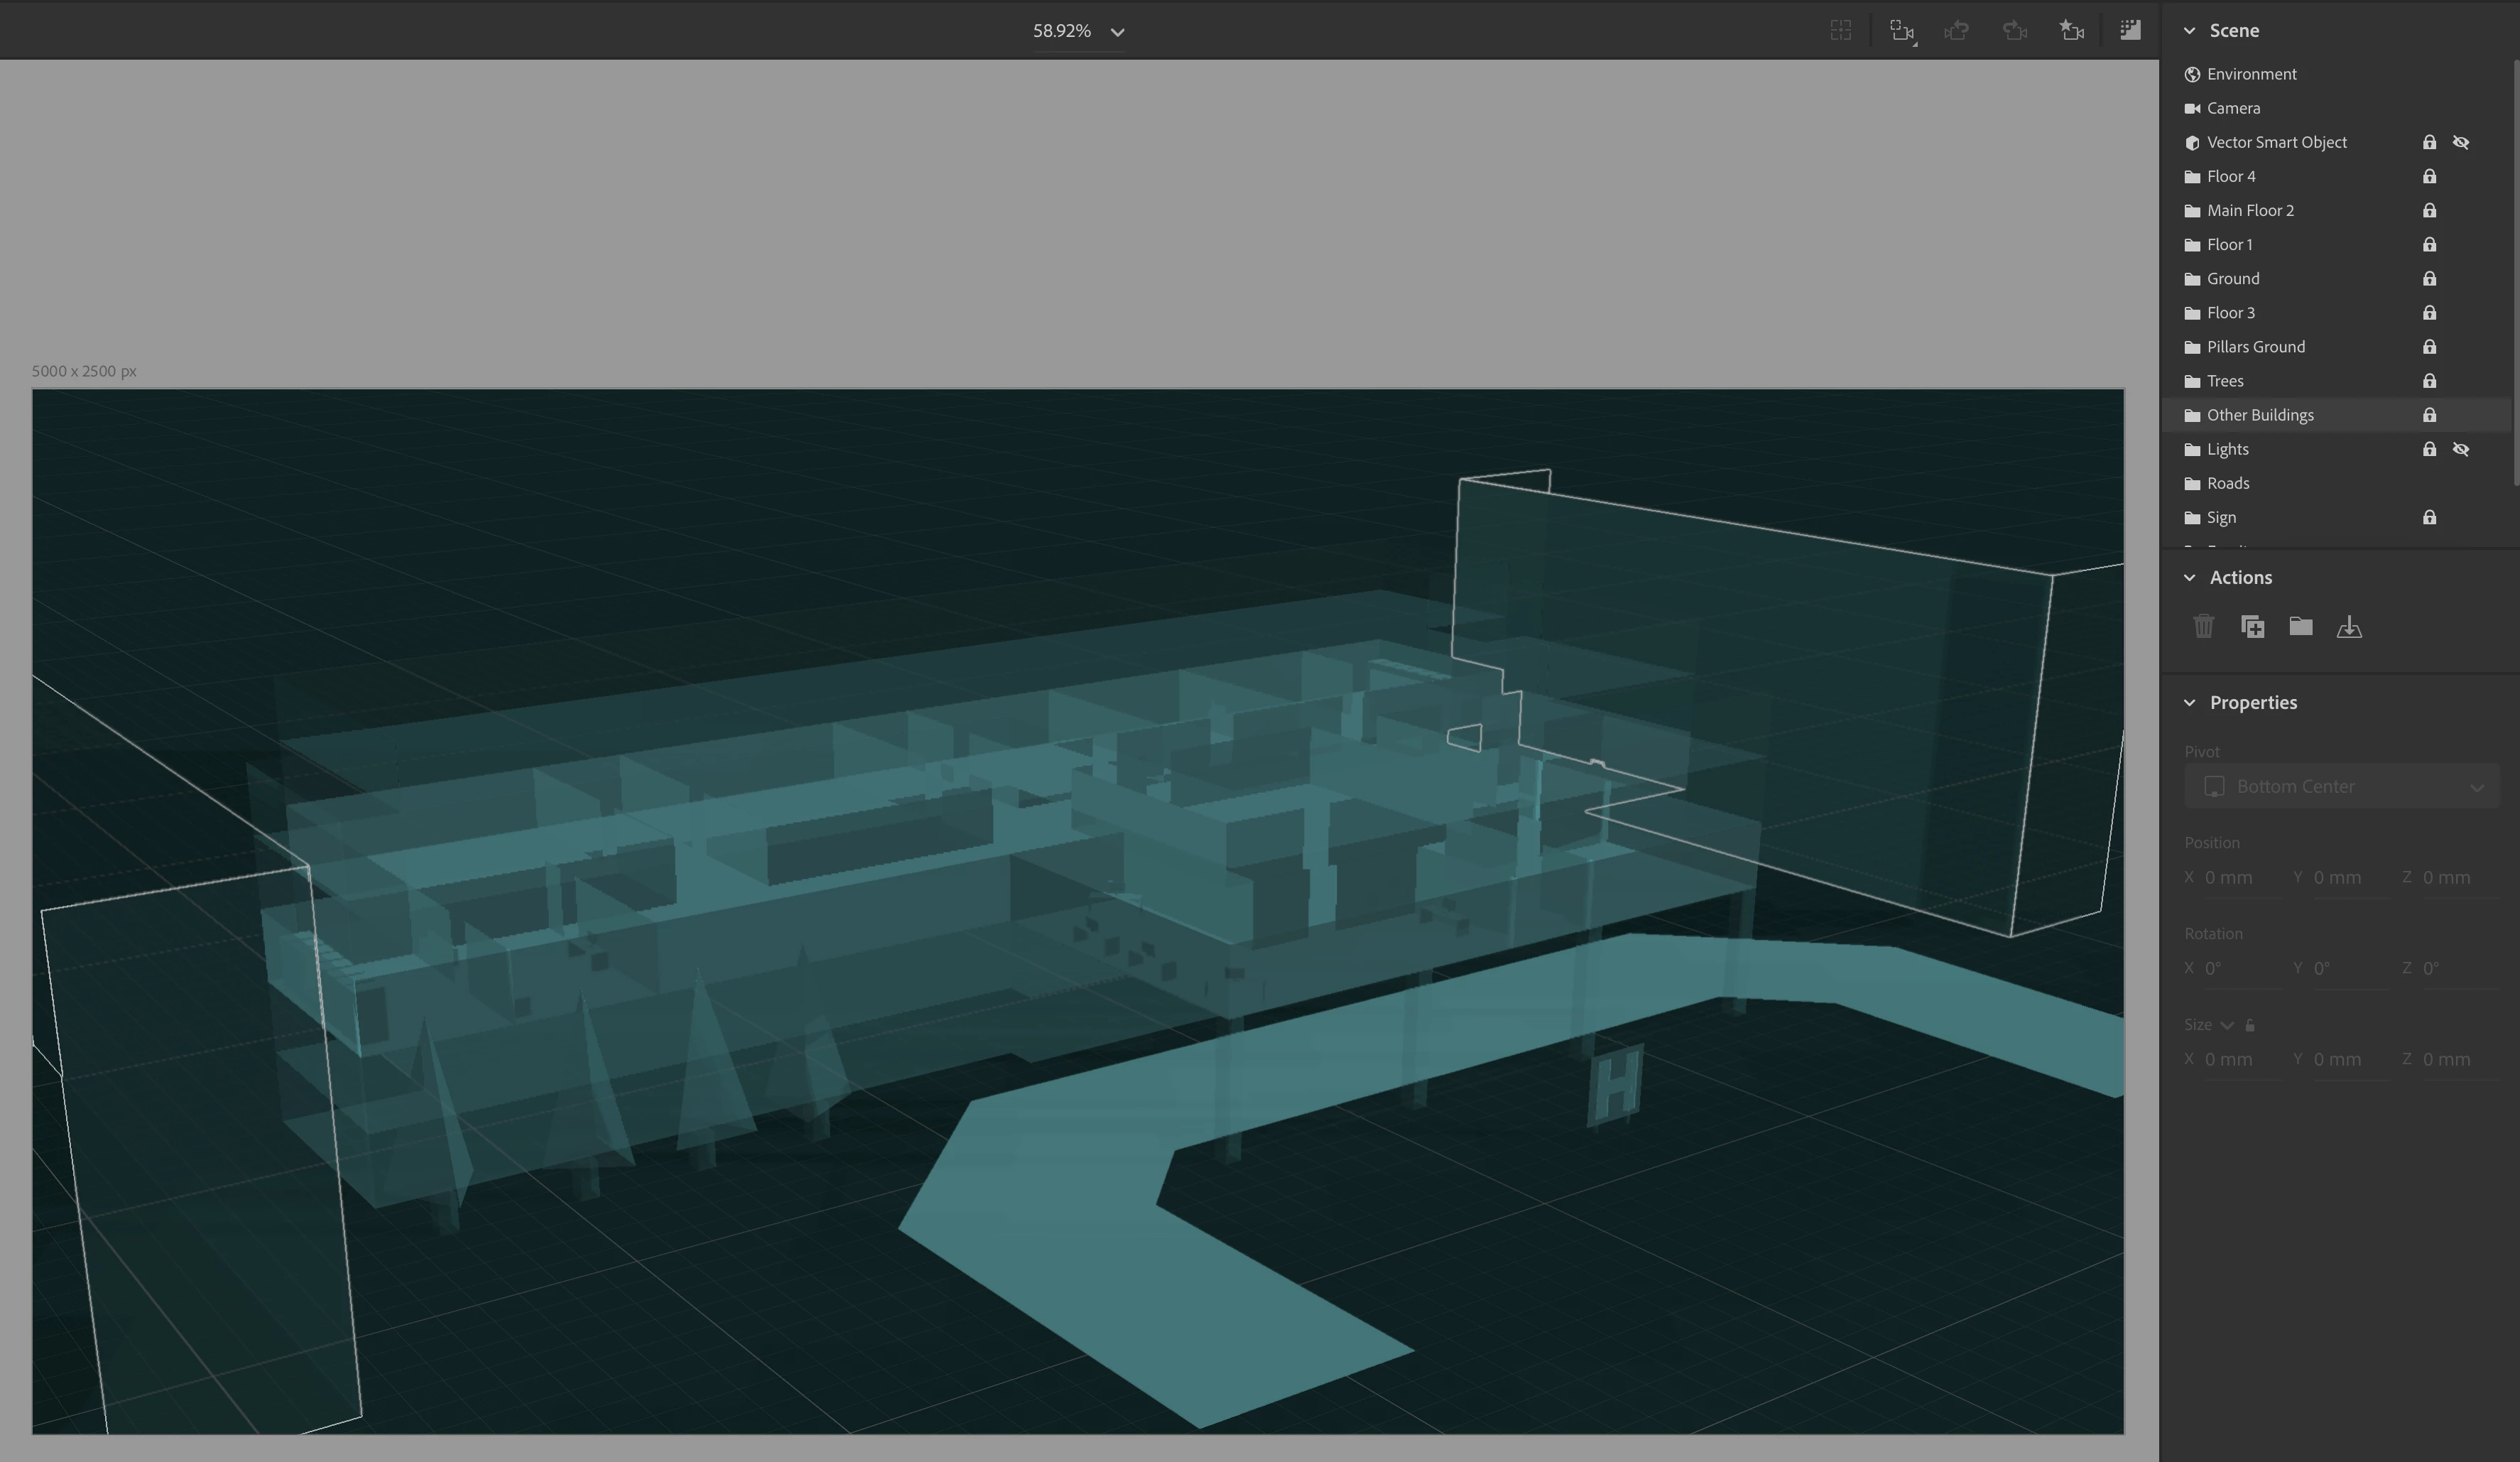Show the hidden Lights group
Viewport: 2520px width, 1462px height.
(x=2461, y=450)
